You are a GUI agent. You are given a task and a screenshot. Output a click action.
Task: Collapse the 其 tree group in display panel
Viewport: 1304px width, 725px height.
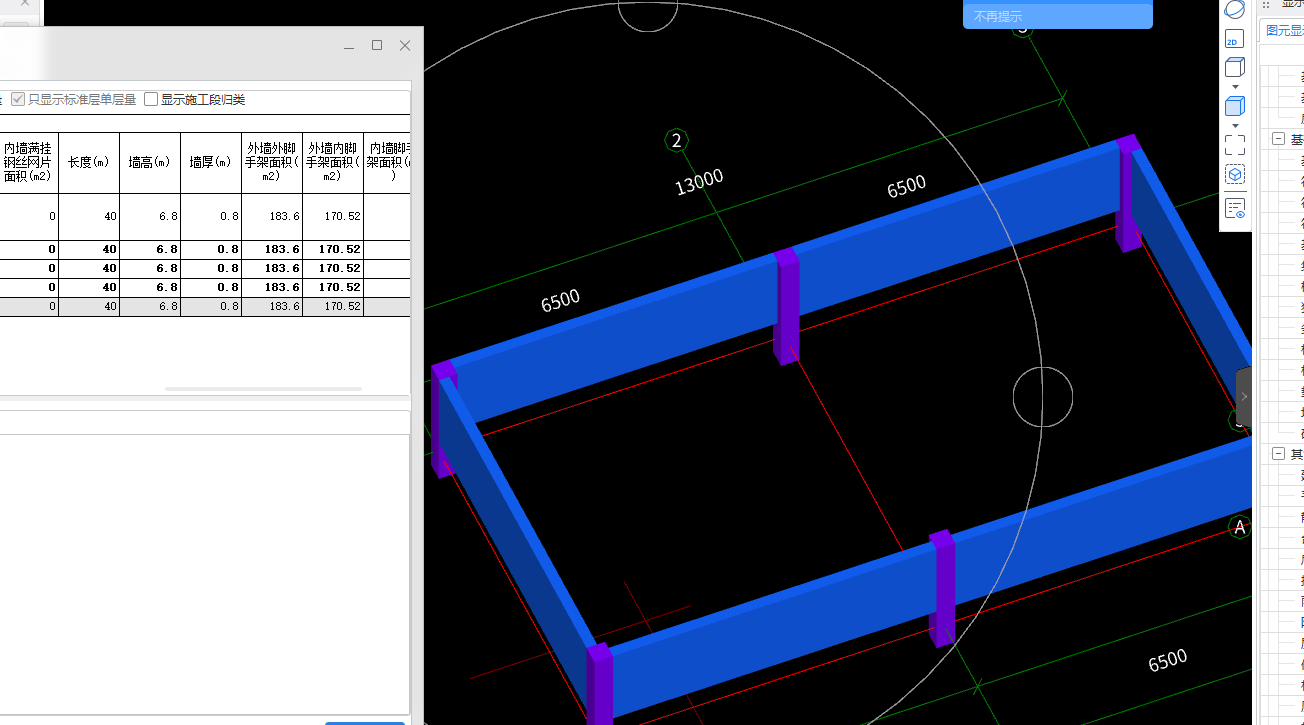coord(1278,454)
